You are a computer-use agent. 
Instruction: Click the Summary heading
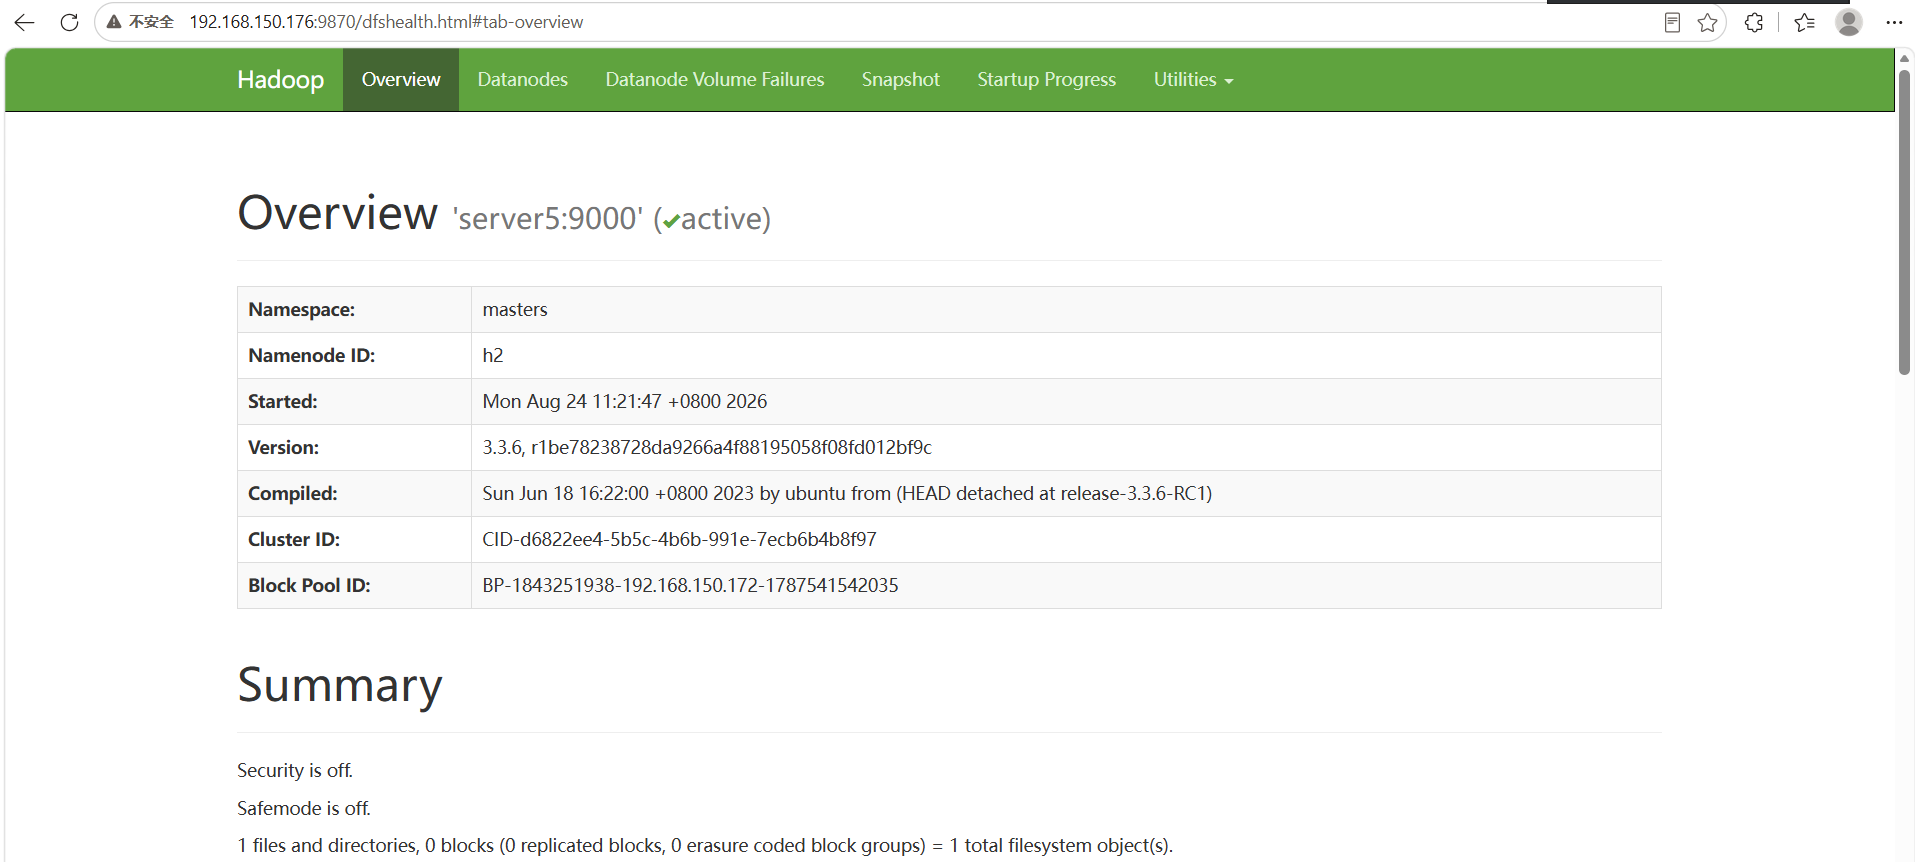click(x=340, y=686)
